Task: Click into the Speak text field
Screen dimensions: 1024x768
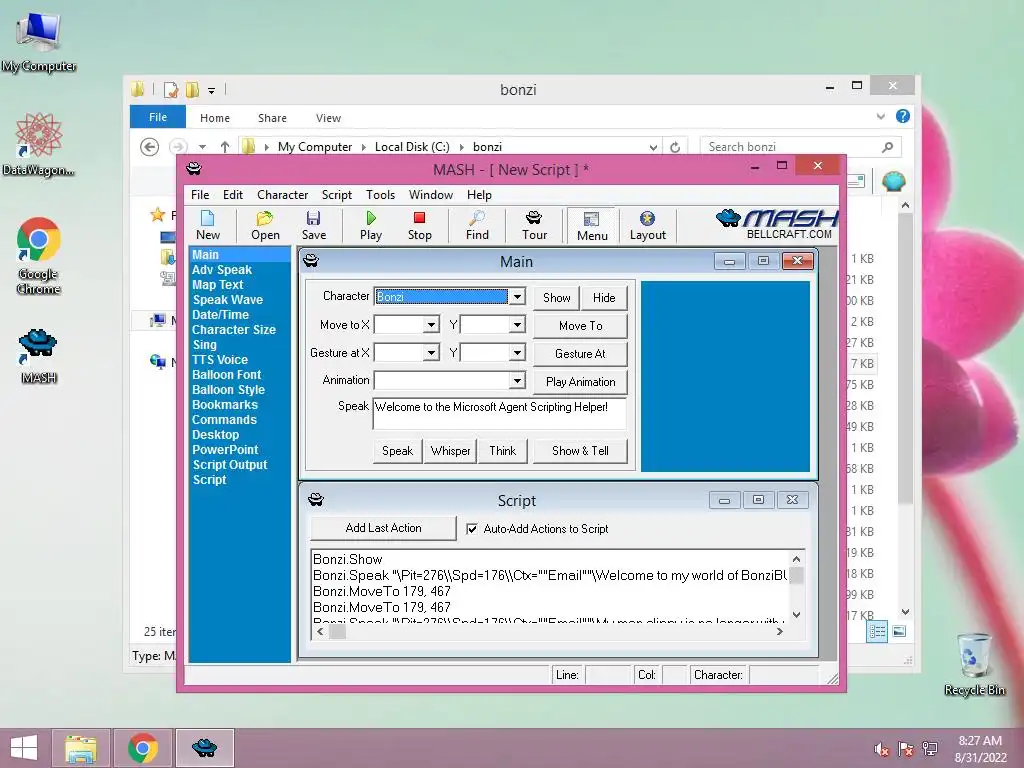Action: click(x=500, y=413)
